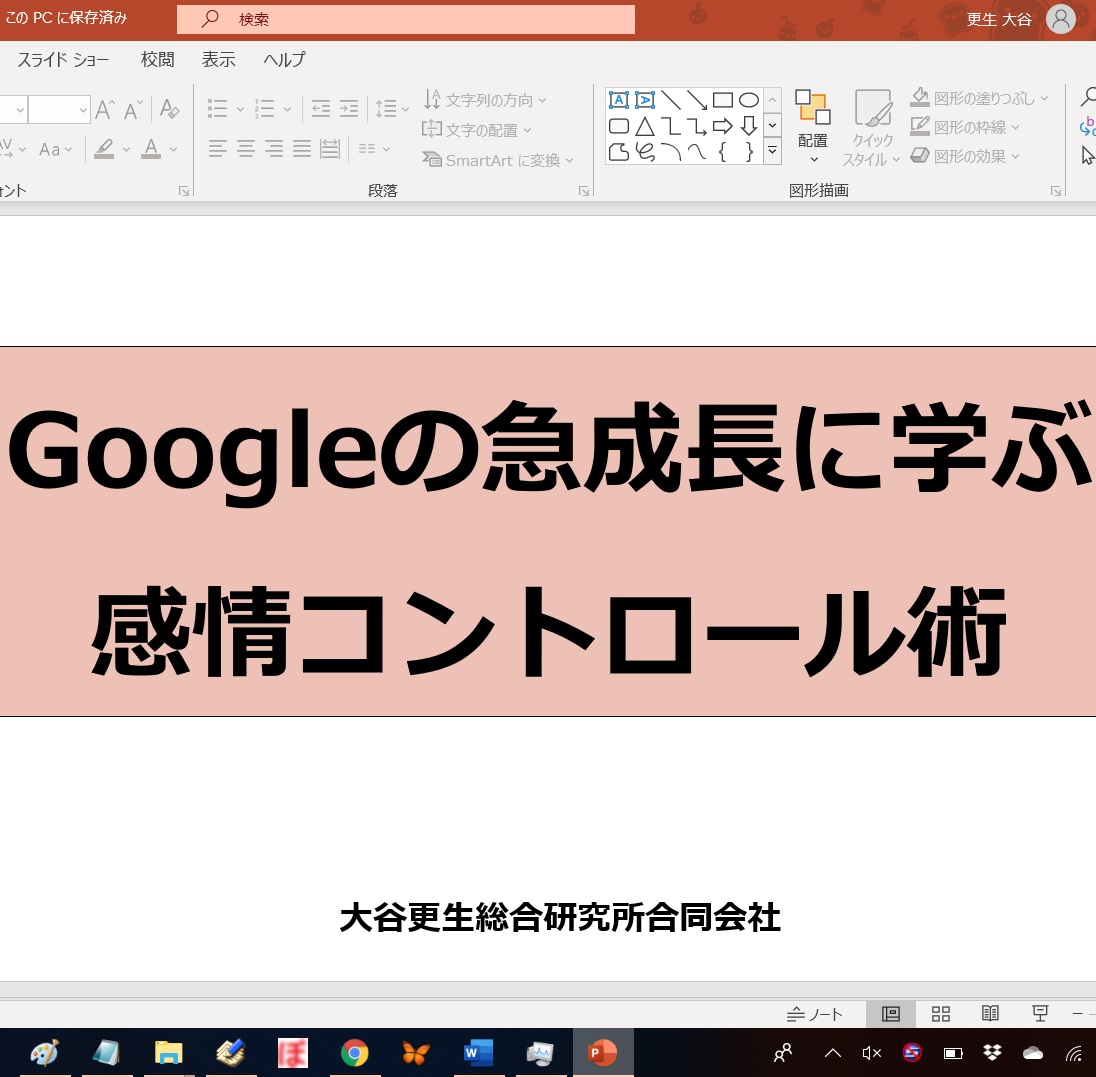The height and width of the screenshot is (1077, 1096).
Task: Open the font color dropdown arrow
Action: 173,149
